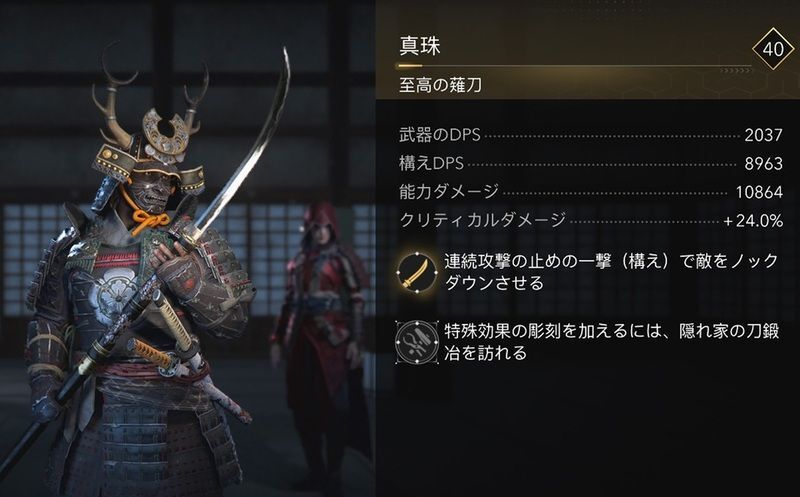This screenshot has height=497, width=800.
Task: Click the level 40 diamond badge
Action: click(x=773, y=48)
